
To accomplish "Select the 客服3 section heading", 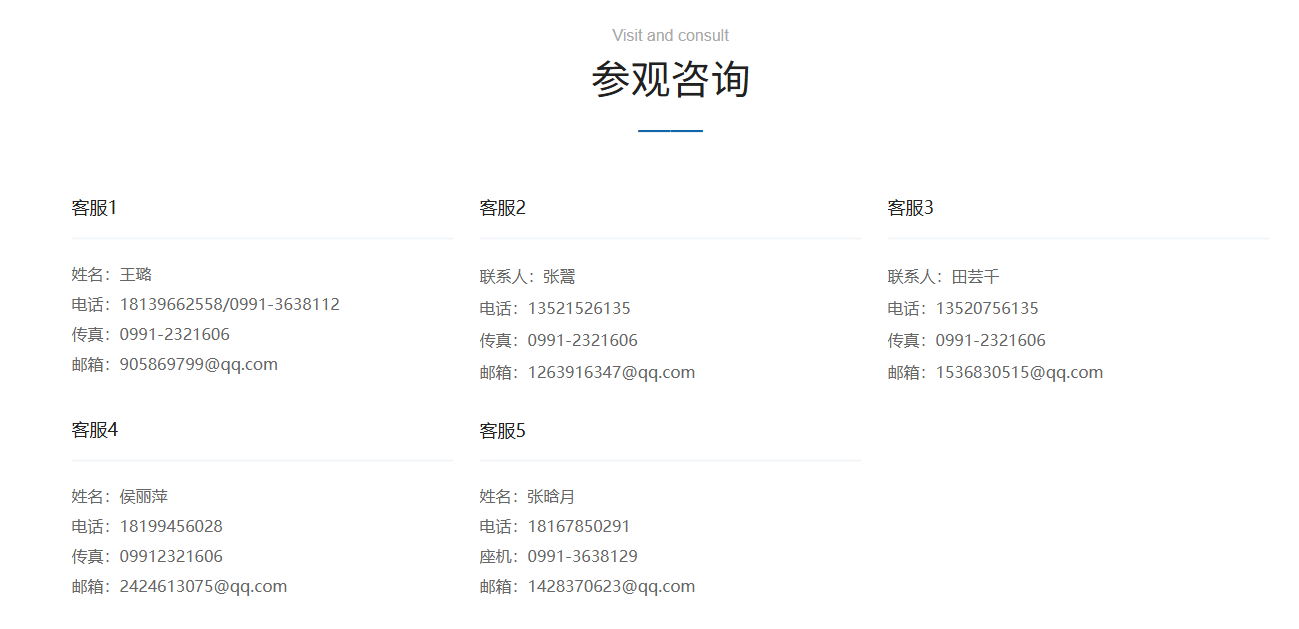I will (x=910, y=208).
